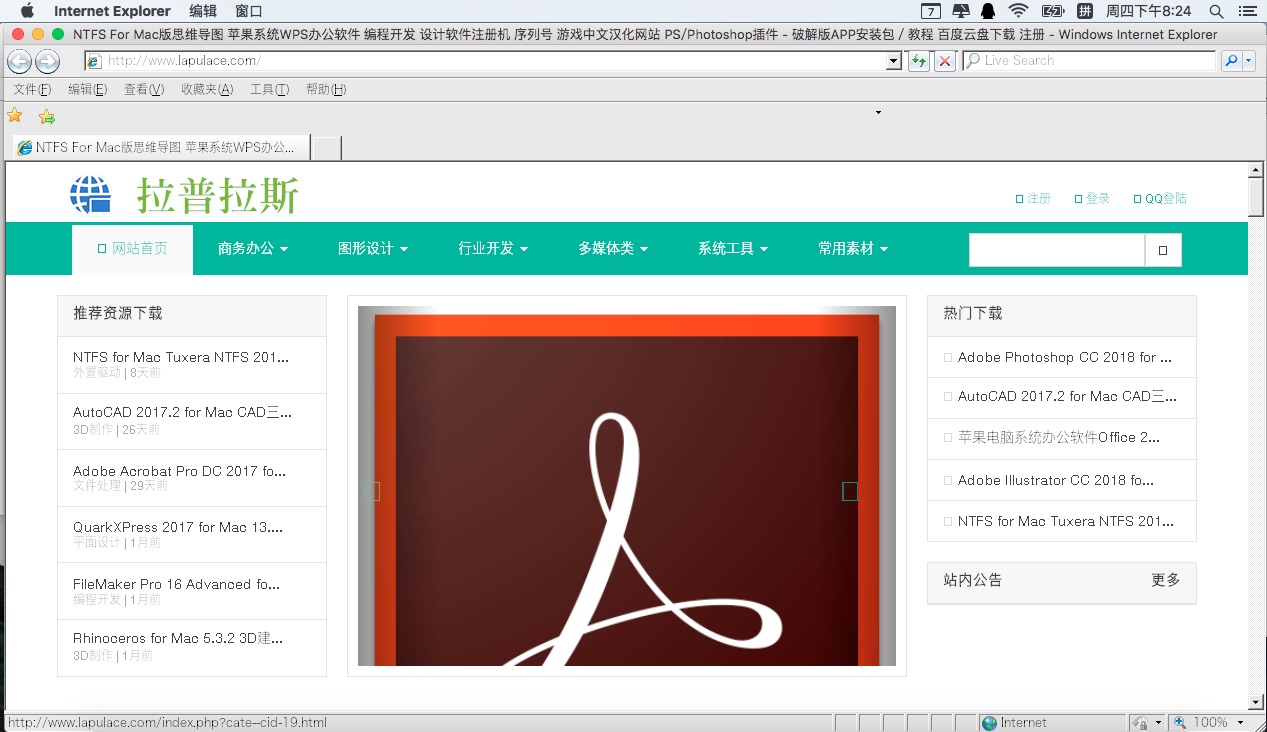This screenshot has height=732, width=1267.
Task: Open the macOS Spotlight search icon
Action: tap(1216, 11)
